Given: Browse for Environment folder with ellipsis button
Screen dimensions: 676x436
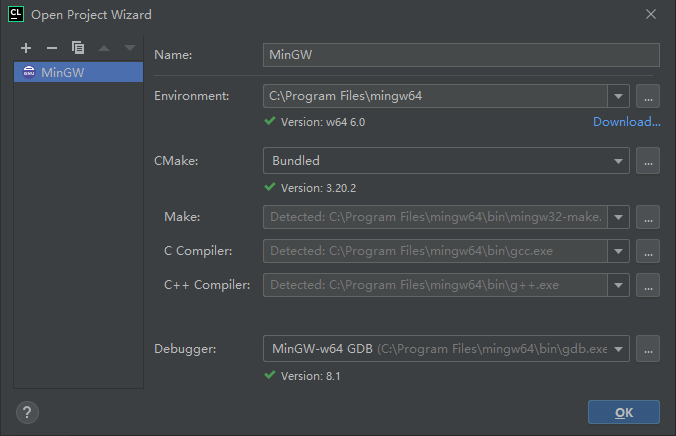Looking at the screenshot, I should tap(648, 96).
